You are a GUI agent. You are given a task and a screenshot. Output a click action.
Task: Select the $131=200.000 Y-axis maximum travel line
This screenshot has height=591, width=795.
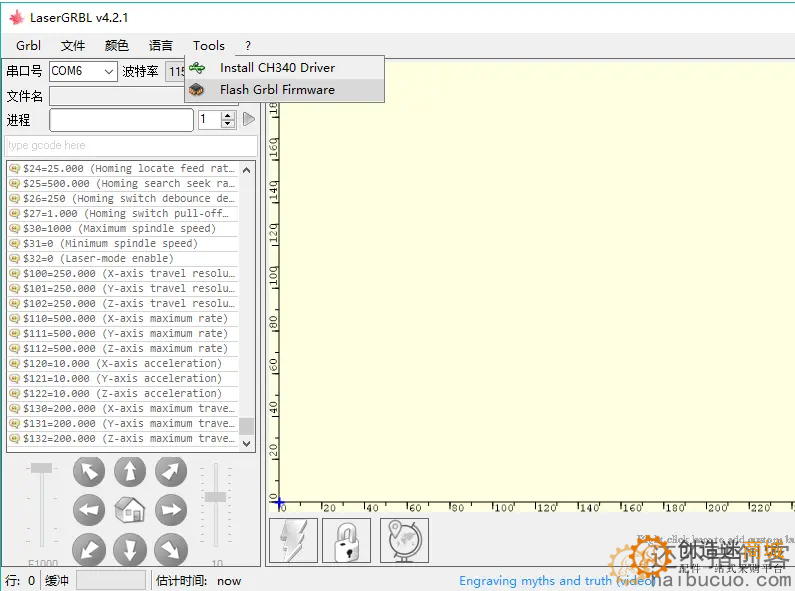coord(123,424)
